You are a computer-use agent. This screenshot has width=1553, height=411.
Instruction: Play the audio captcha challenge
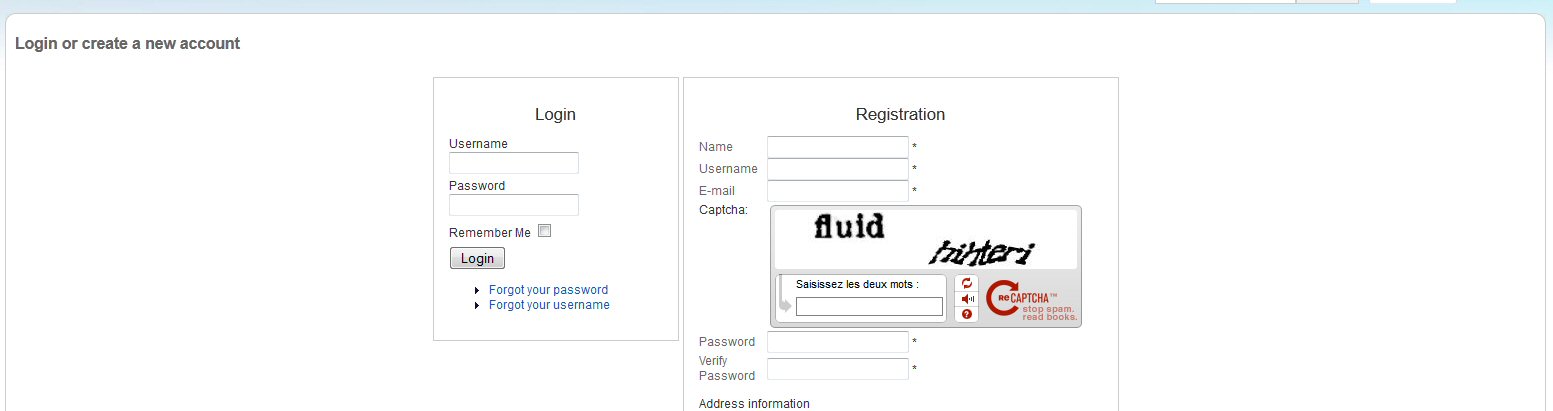[x=967, y=299]
